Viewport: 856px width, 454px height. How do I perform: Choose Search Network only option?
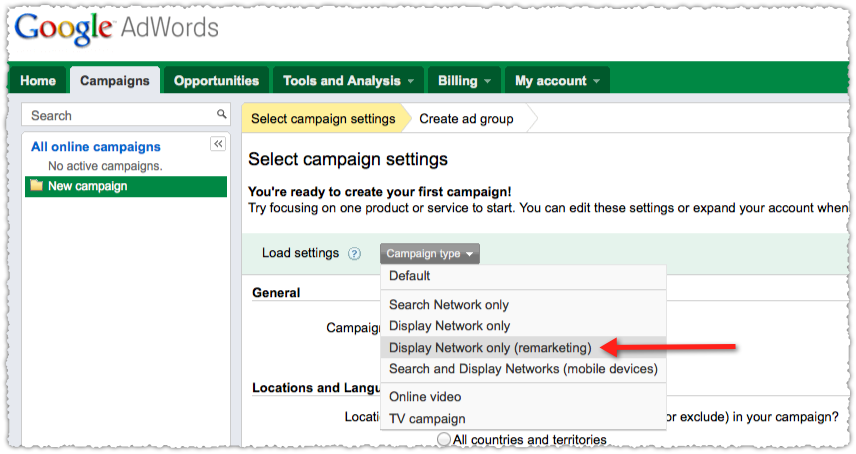(x=523, y=304)
